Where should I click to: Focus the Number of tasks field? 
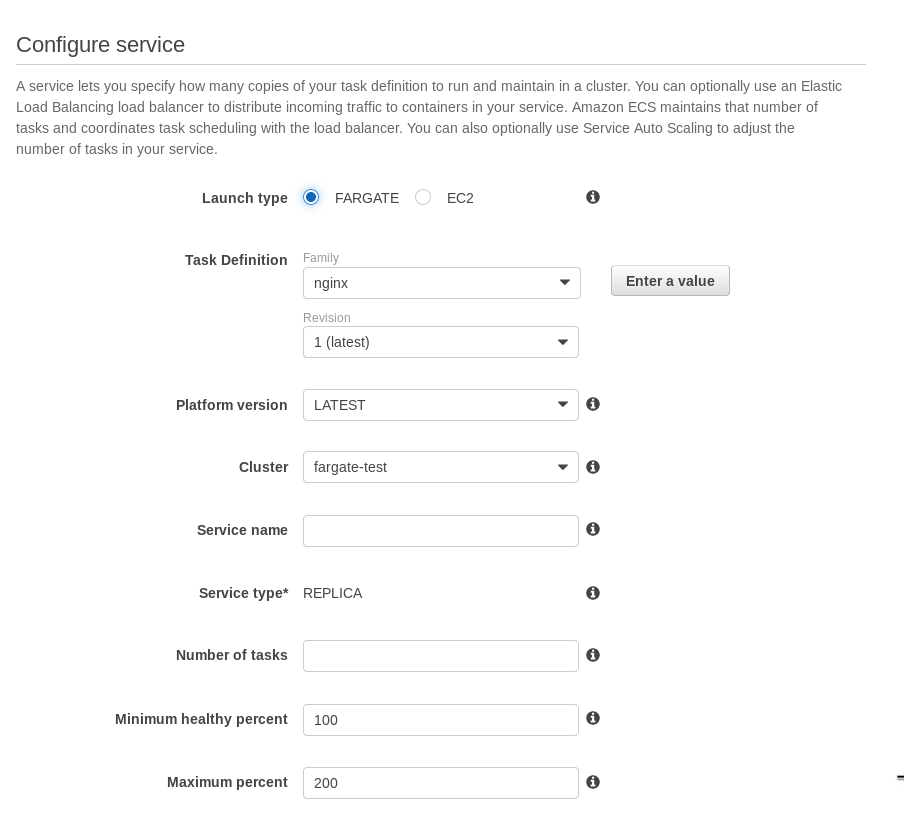pyautogui.click(x=440, y=656)
